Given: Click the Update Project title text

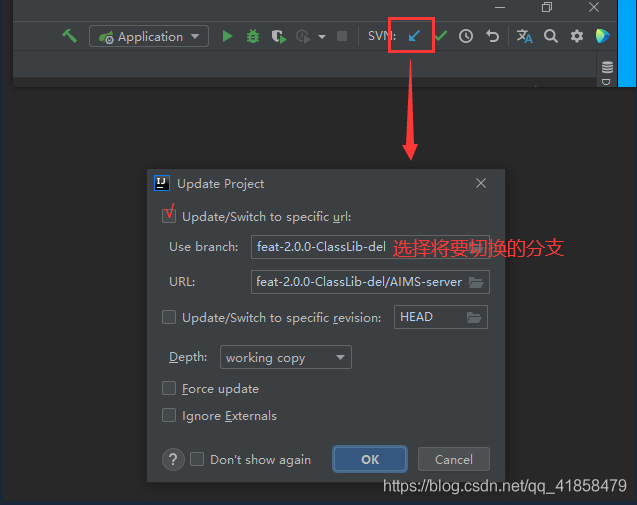Looking at the screenshot, I should point(221,184).
